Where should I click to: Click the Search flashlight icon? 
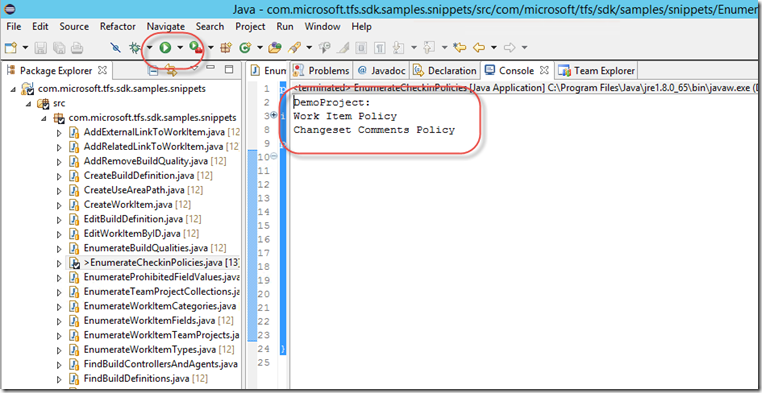coord(293,48)
